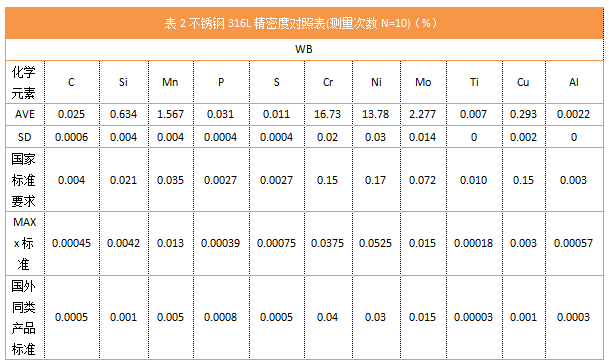Click national standard value 0.035
This screenshot has width=609, height=363.
click(x=170, y=180)
